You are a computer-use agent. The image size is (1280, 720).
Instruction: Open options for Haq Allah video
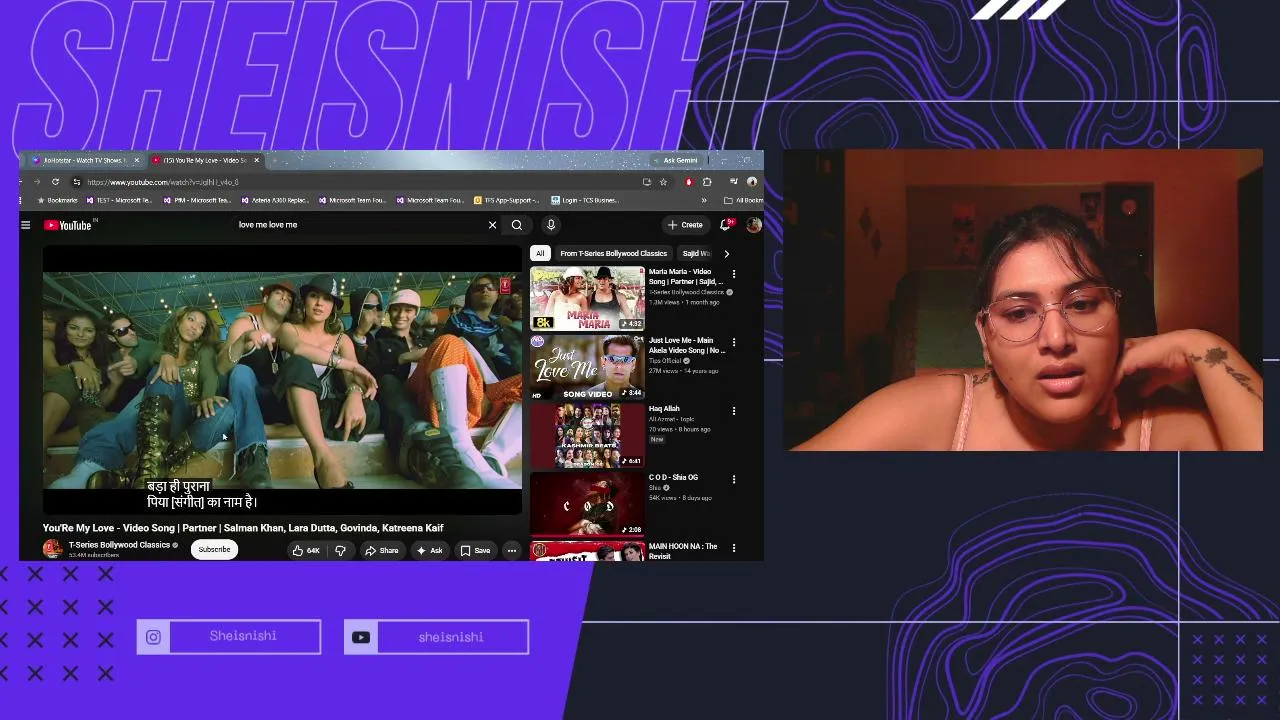tap(733, 410)
